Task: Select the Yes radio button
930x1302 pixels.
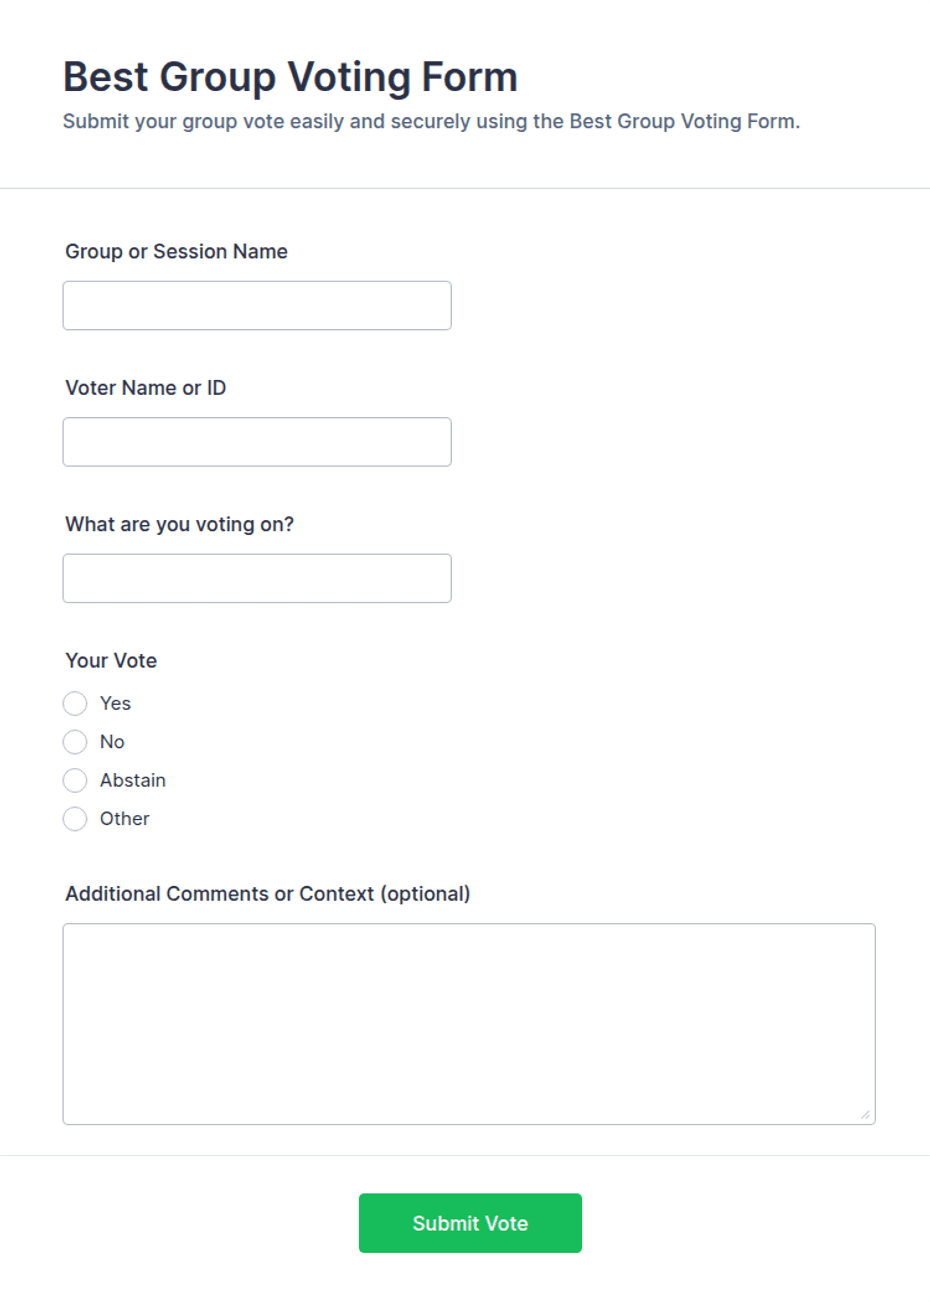Action: click(75, 704)
